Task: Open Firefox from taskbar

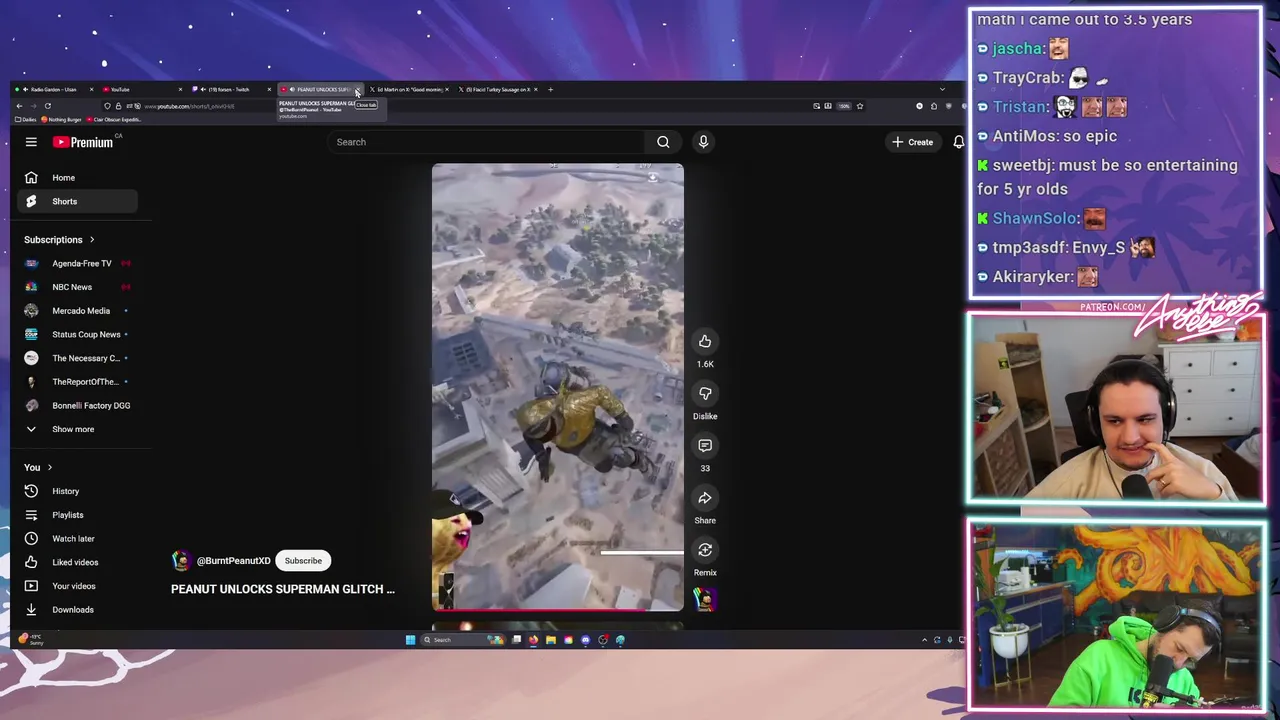Action: tap(533, 640)
